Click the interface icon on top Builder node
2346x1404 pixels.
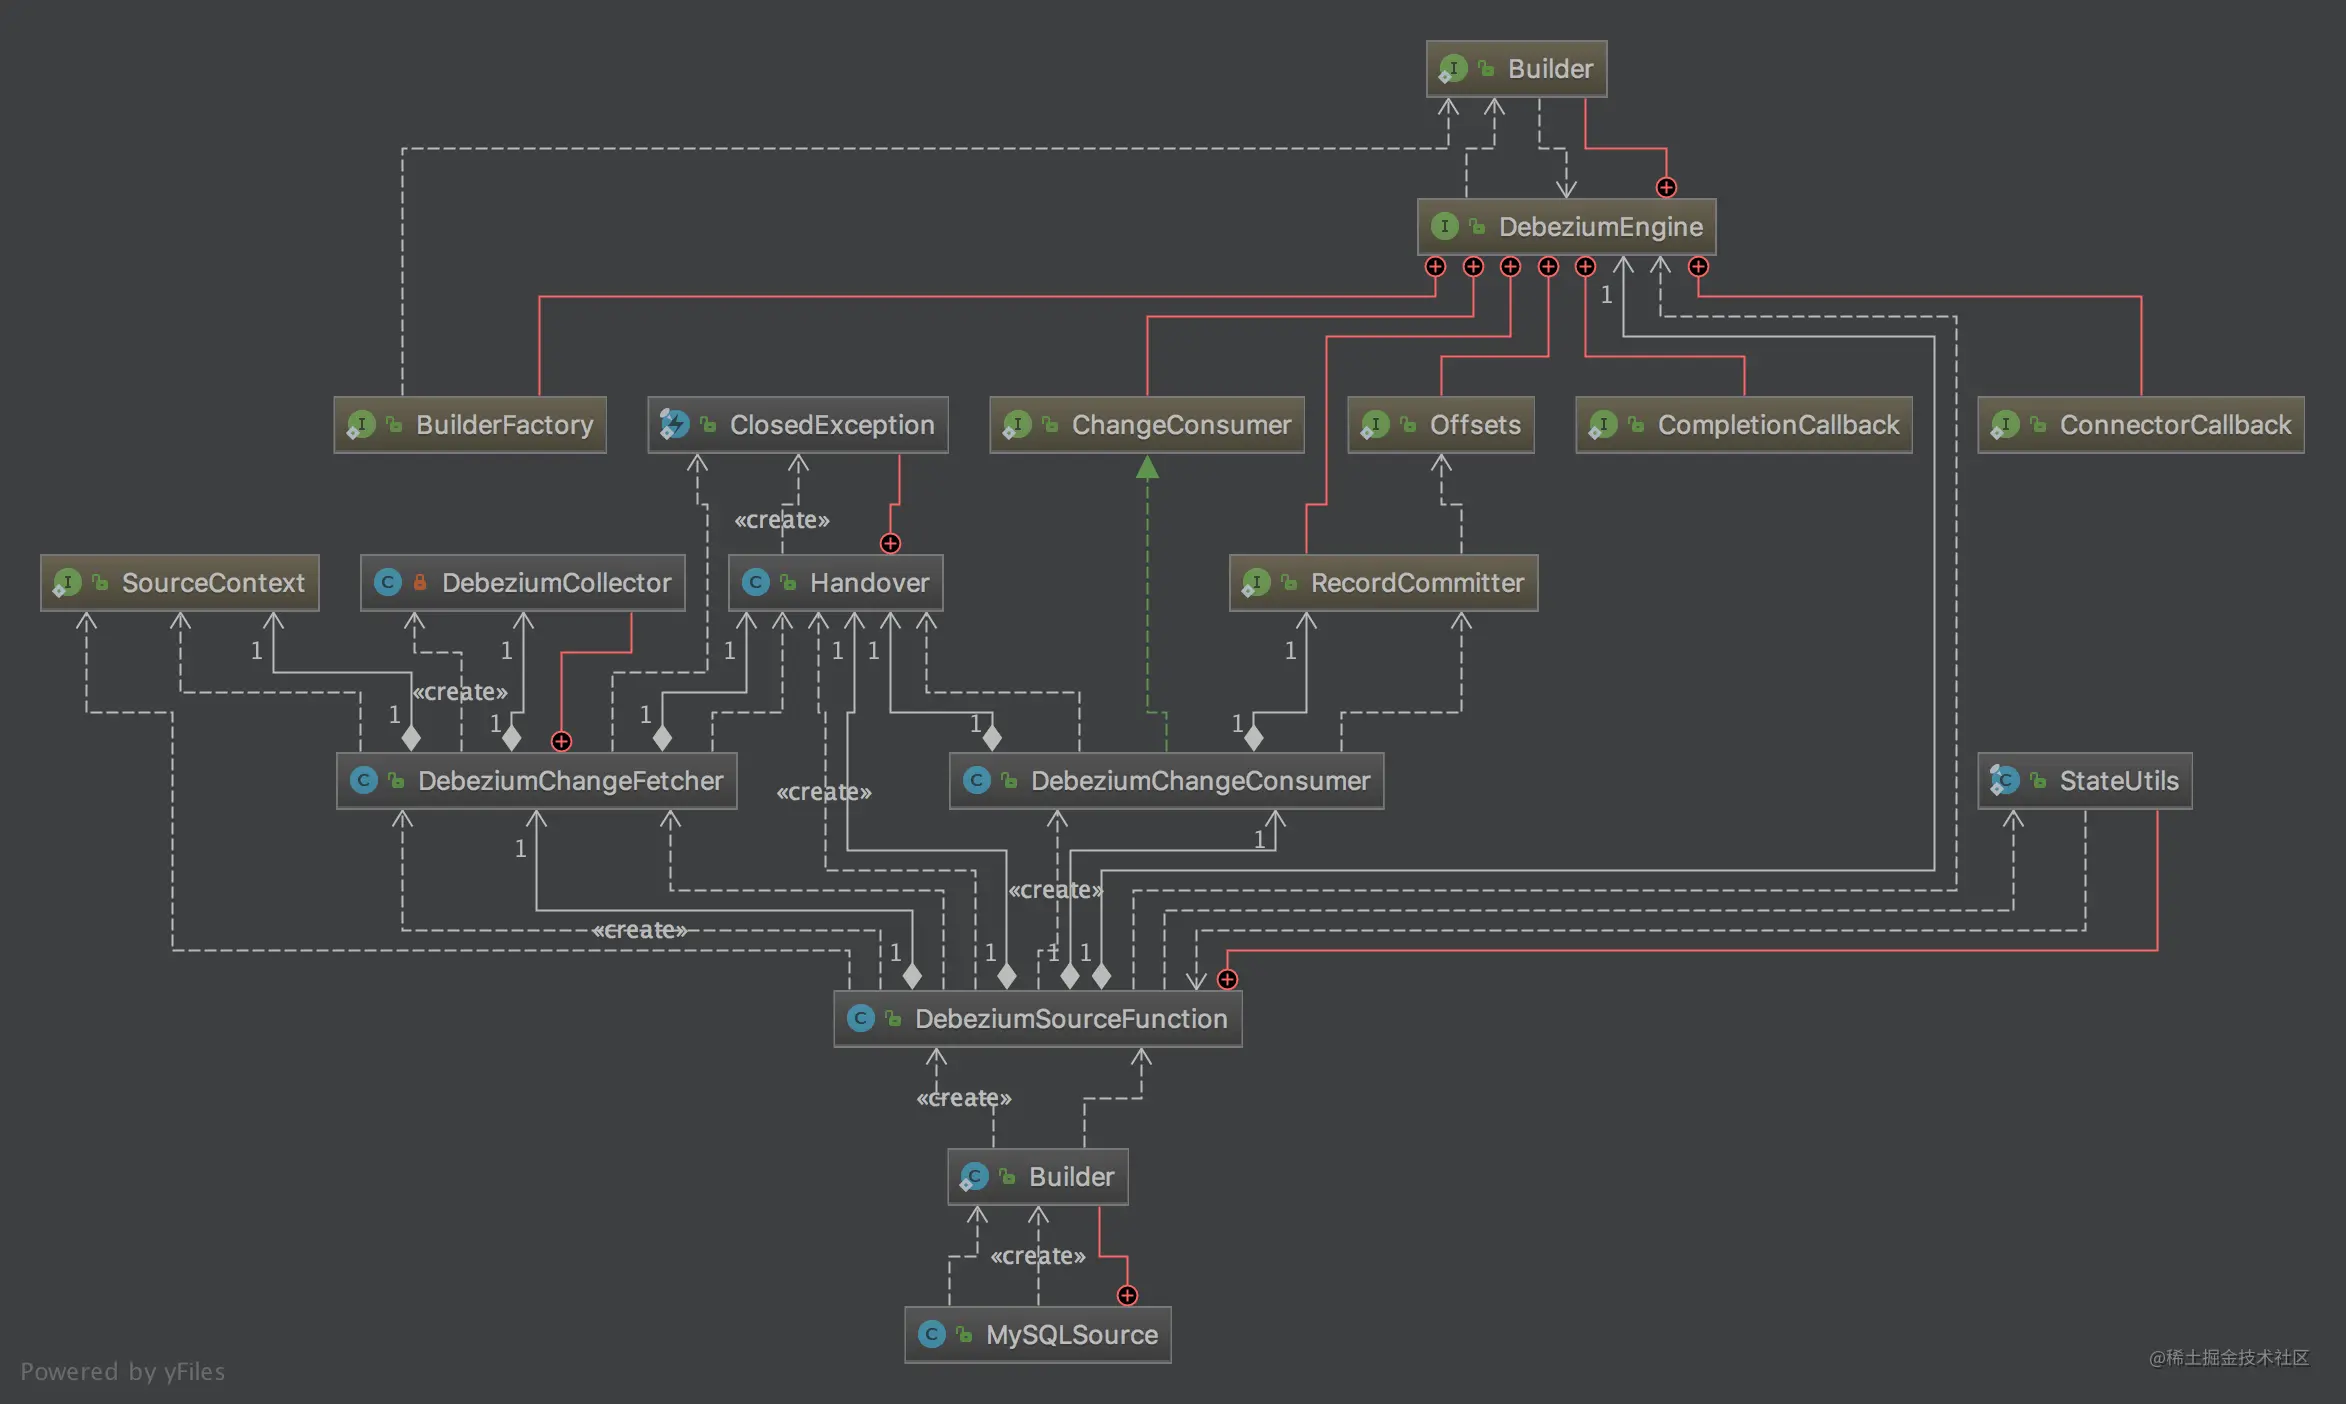coord(1452,68)
